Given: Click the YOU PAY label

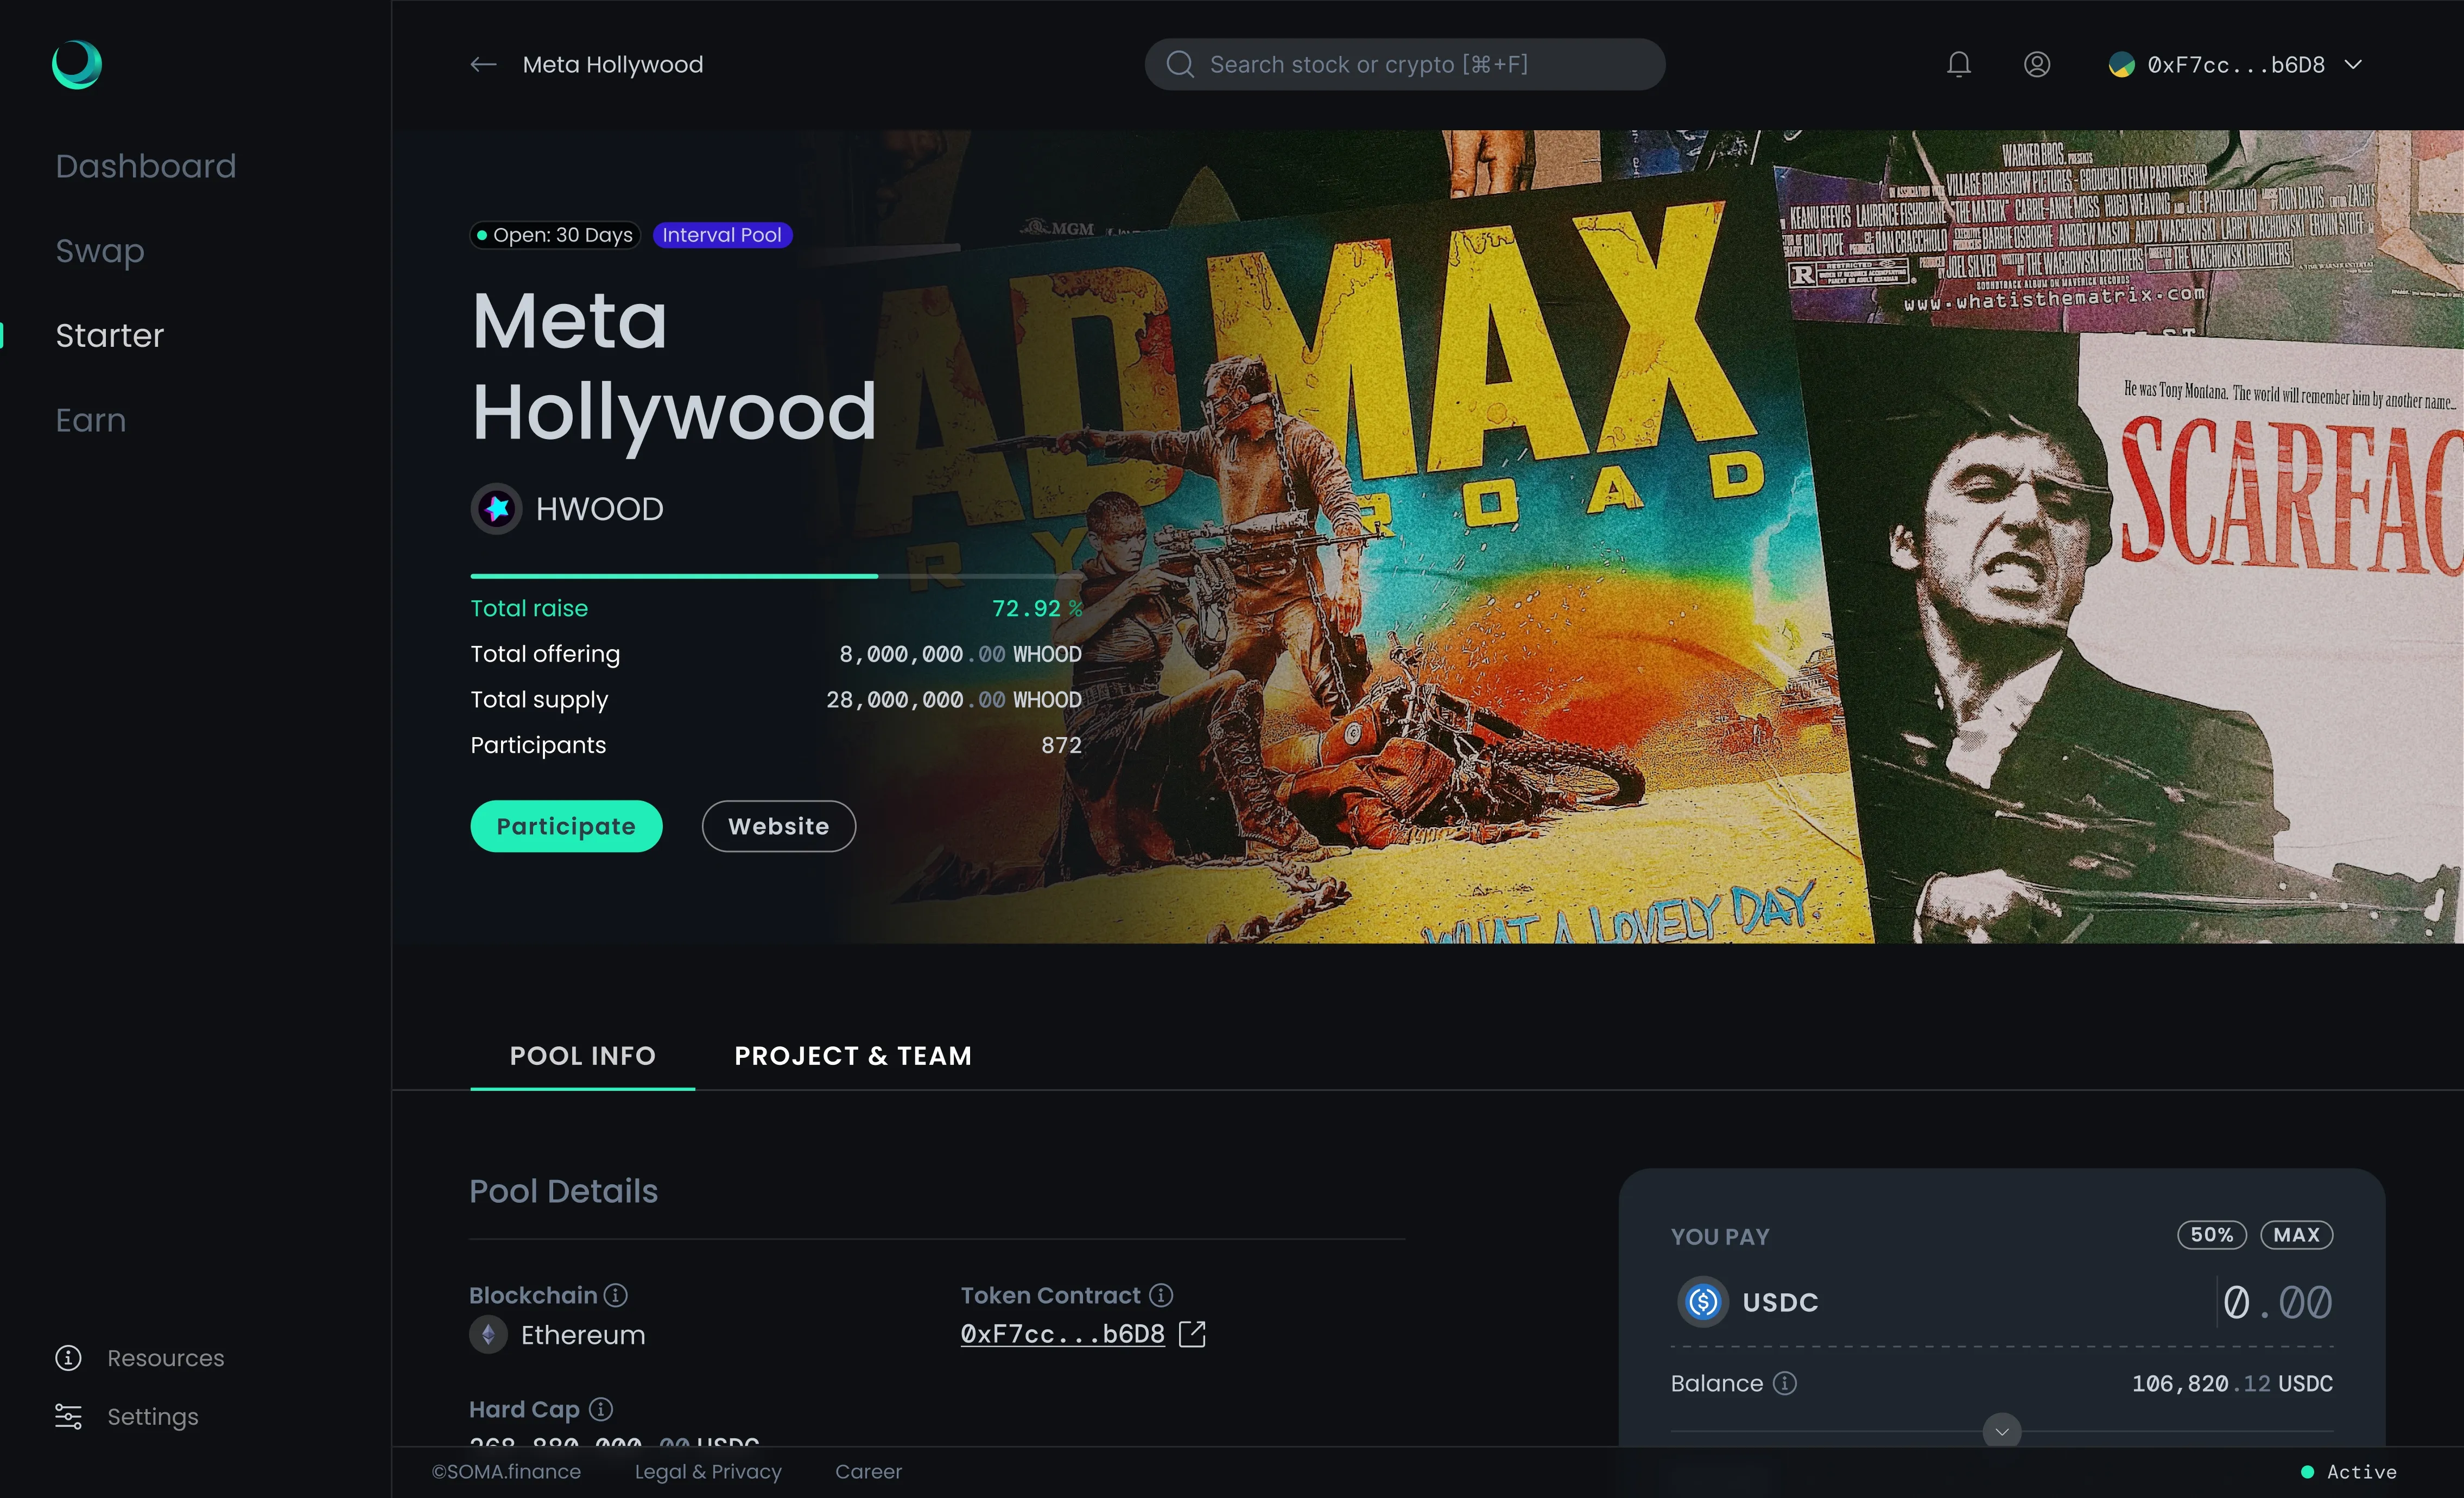Looking at the screenshot, I should tap(1720, 1237).
